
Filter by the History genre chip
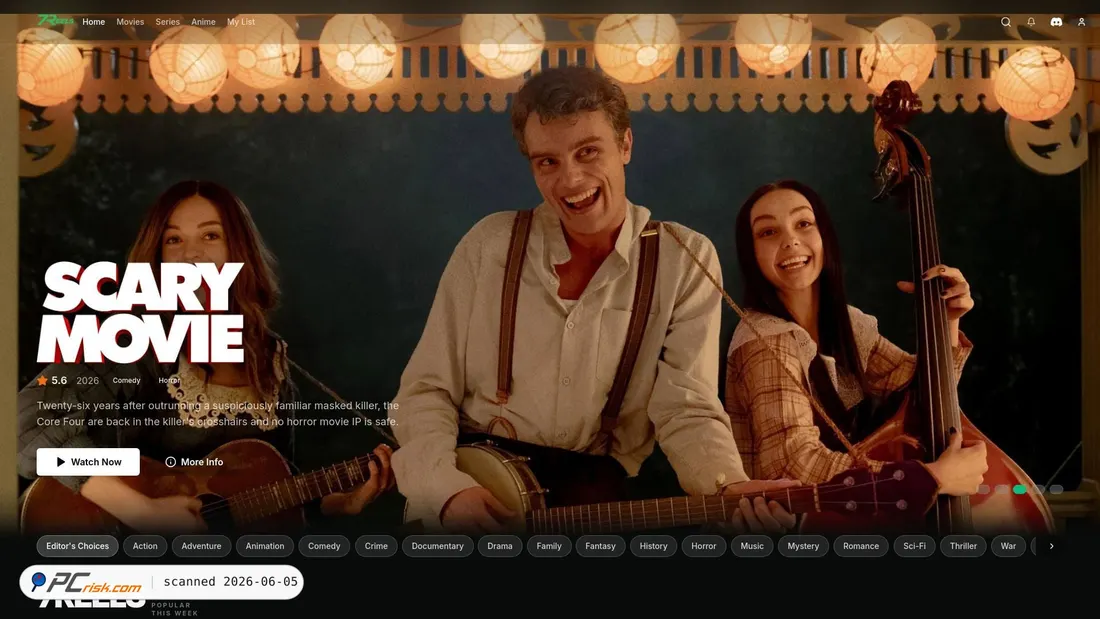point(653,546)
